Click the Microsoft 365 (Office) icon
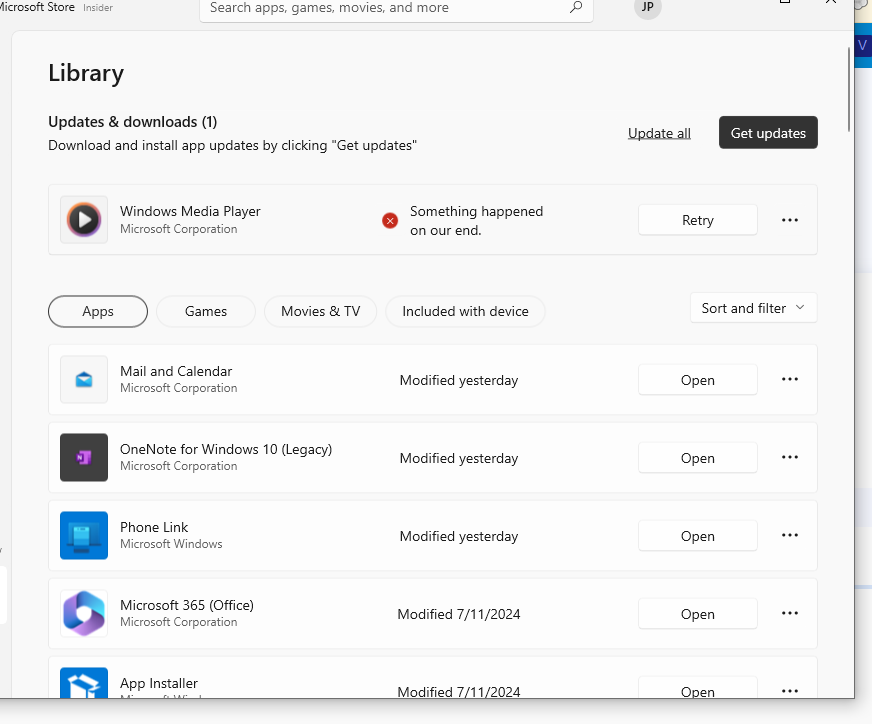Viewport: 872px width, 724px height. 84,613
